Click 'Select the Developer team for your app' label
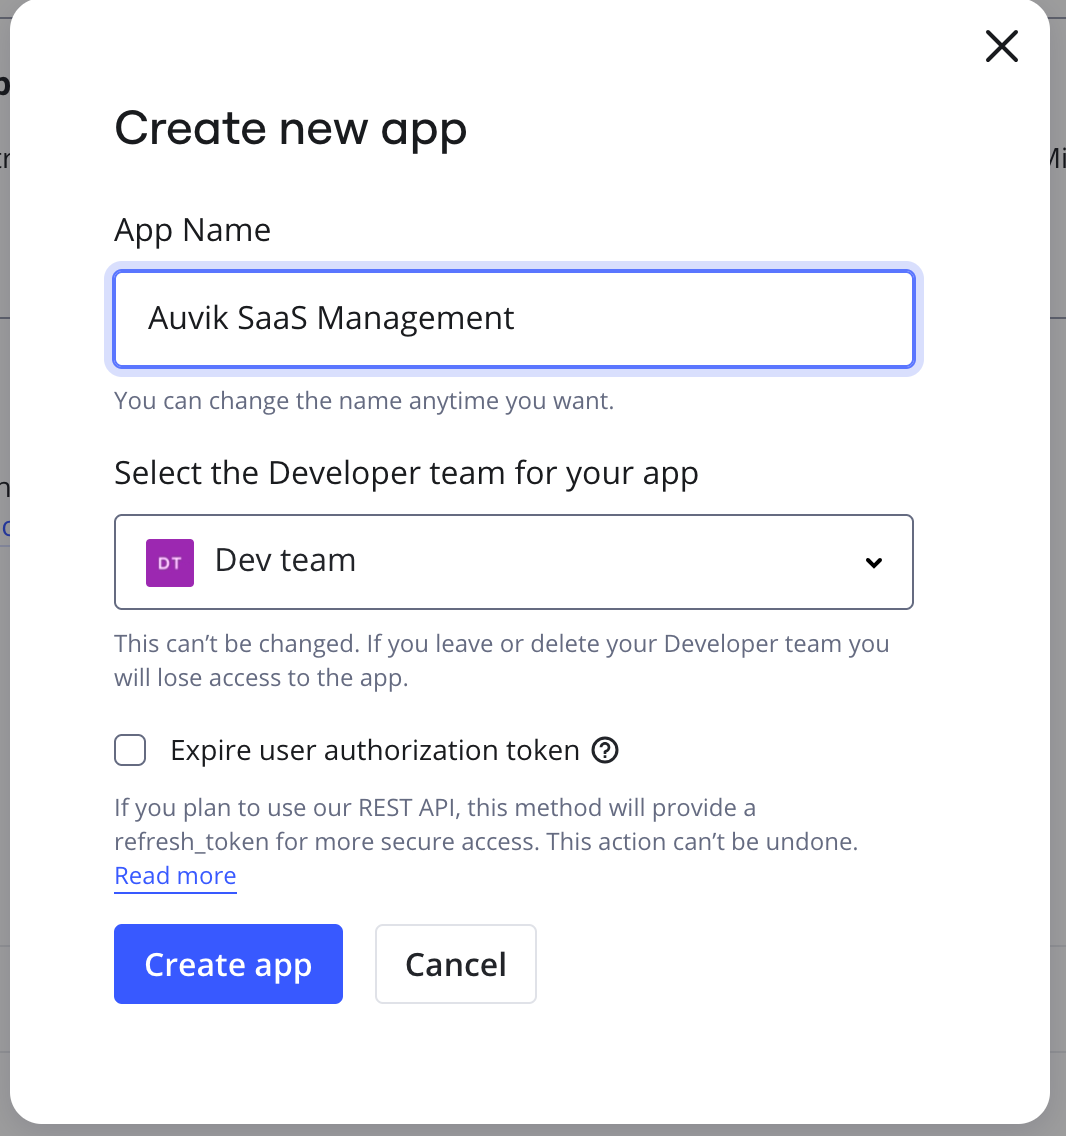The width and height of the screenshot is (1066, 1136). point(407,474)
